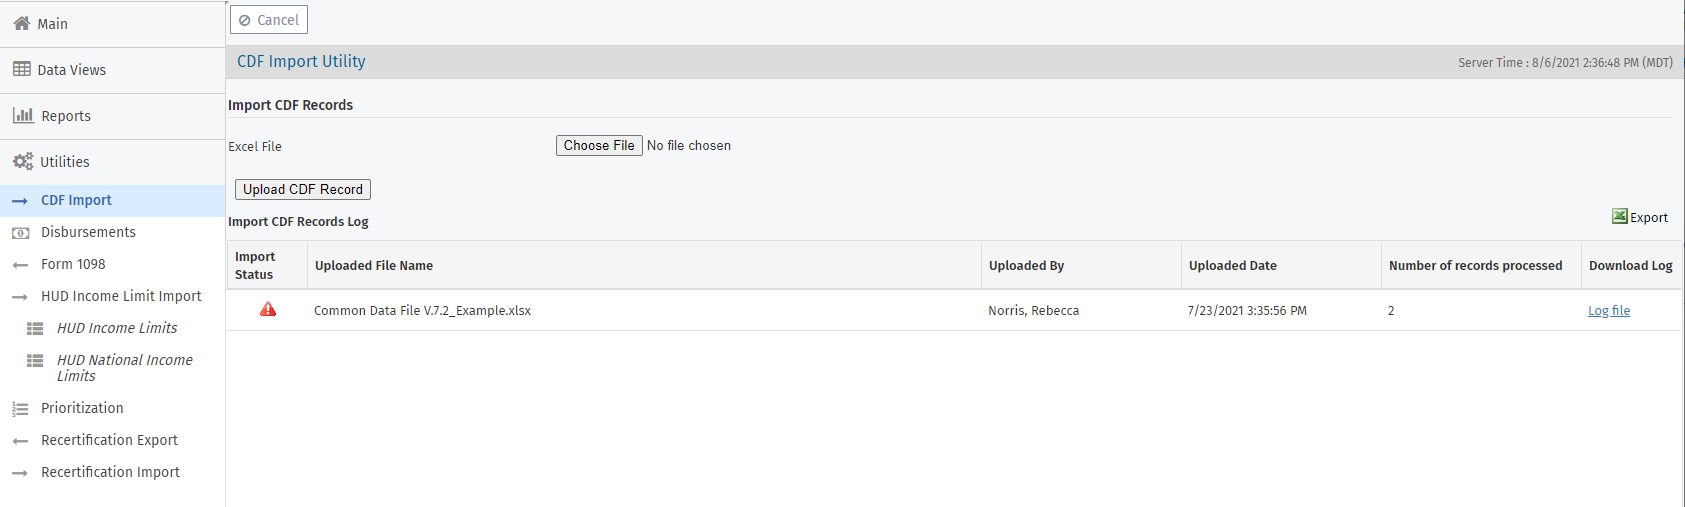The image size is (1685, 507).
Task: Click the red warning import status icon
Action: coord(268,310)
